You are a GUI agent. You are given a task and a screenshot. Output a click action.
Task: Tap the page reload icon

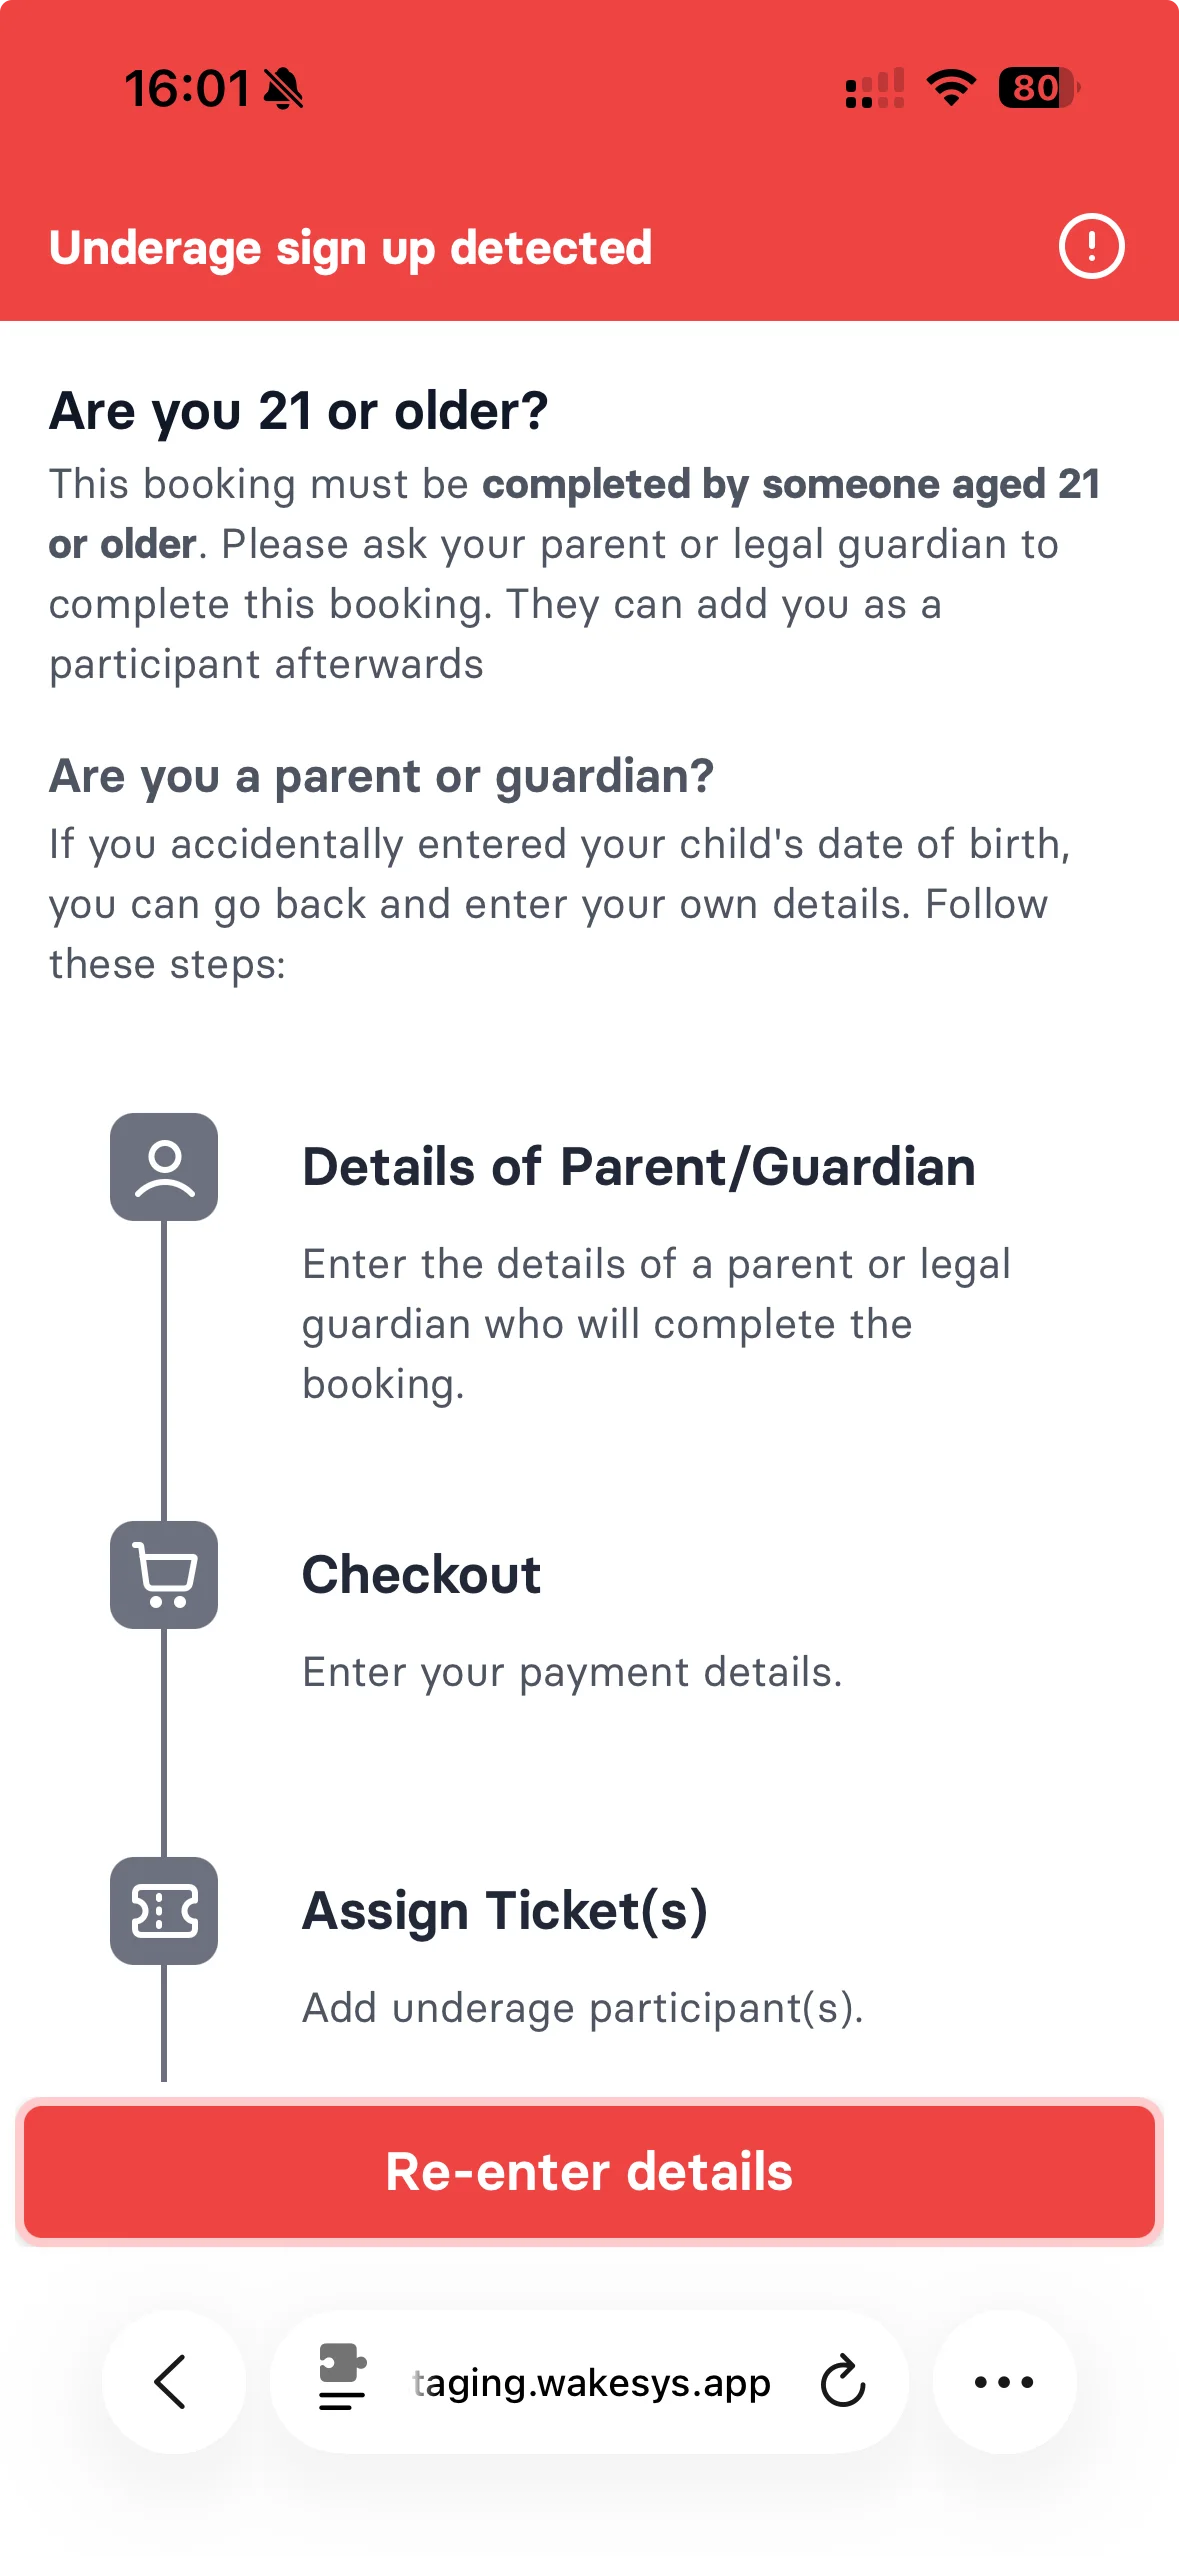click(843, 2382)
